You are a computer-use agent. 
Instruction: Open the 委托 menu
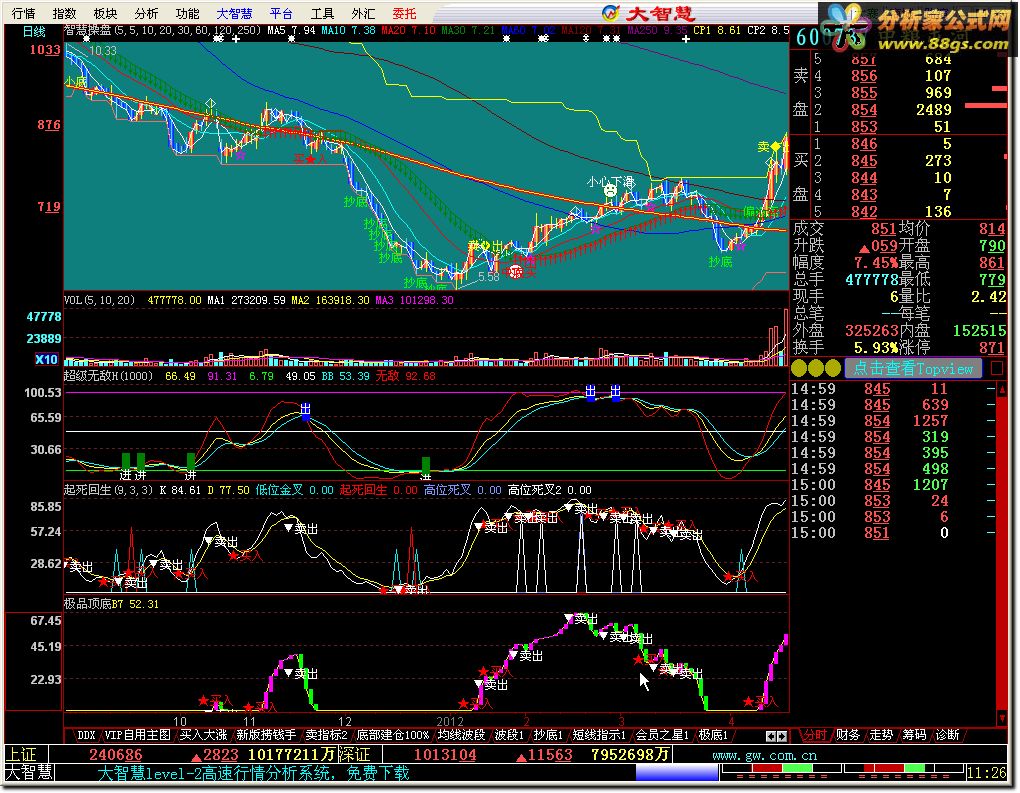point(404,14)
